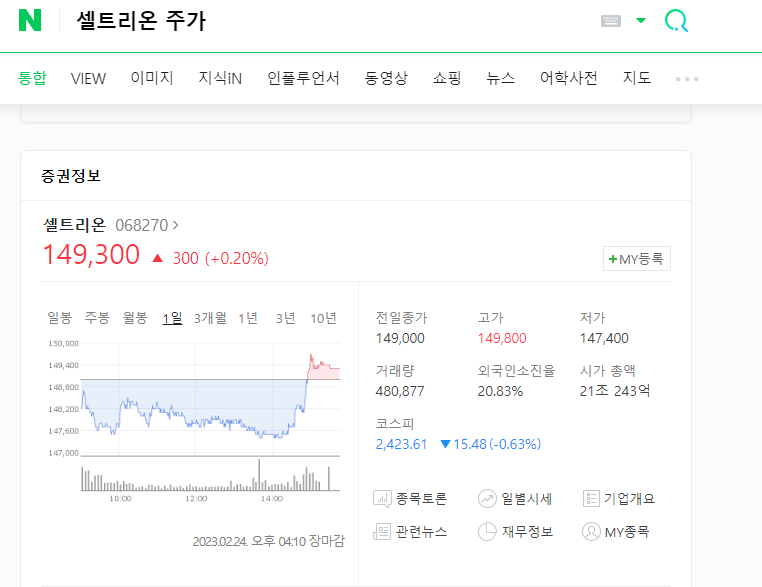Select the 통합 tab
The image size is (762, 587).
[x=32, y=78]
